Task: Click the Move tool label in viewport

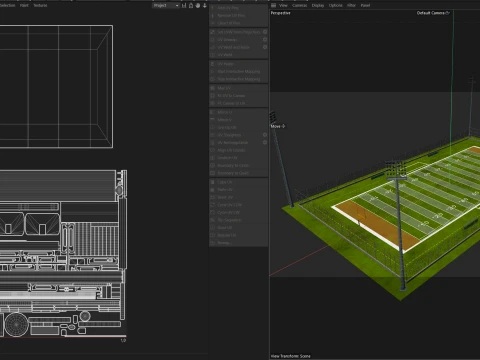Action: pos(278,126)
